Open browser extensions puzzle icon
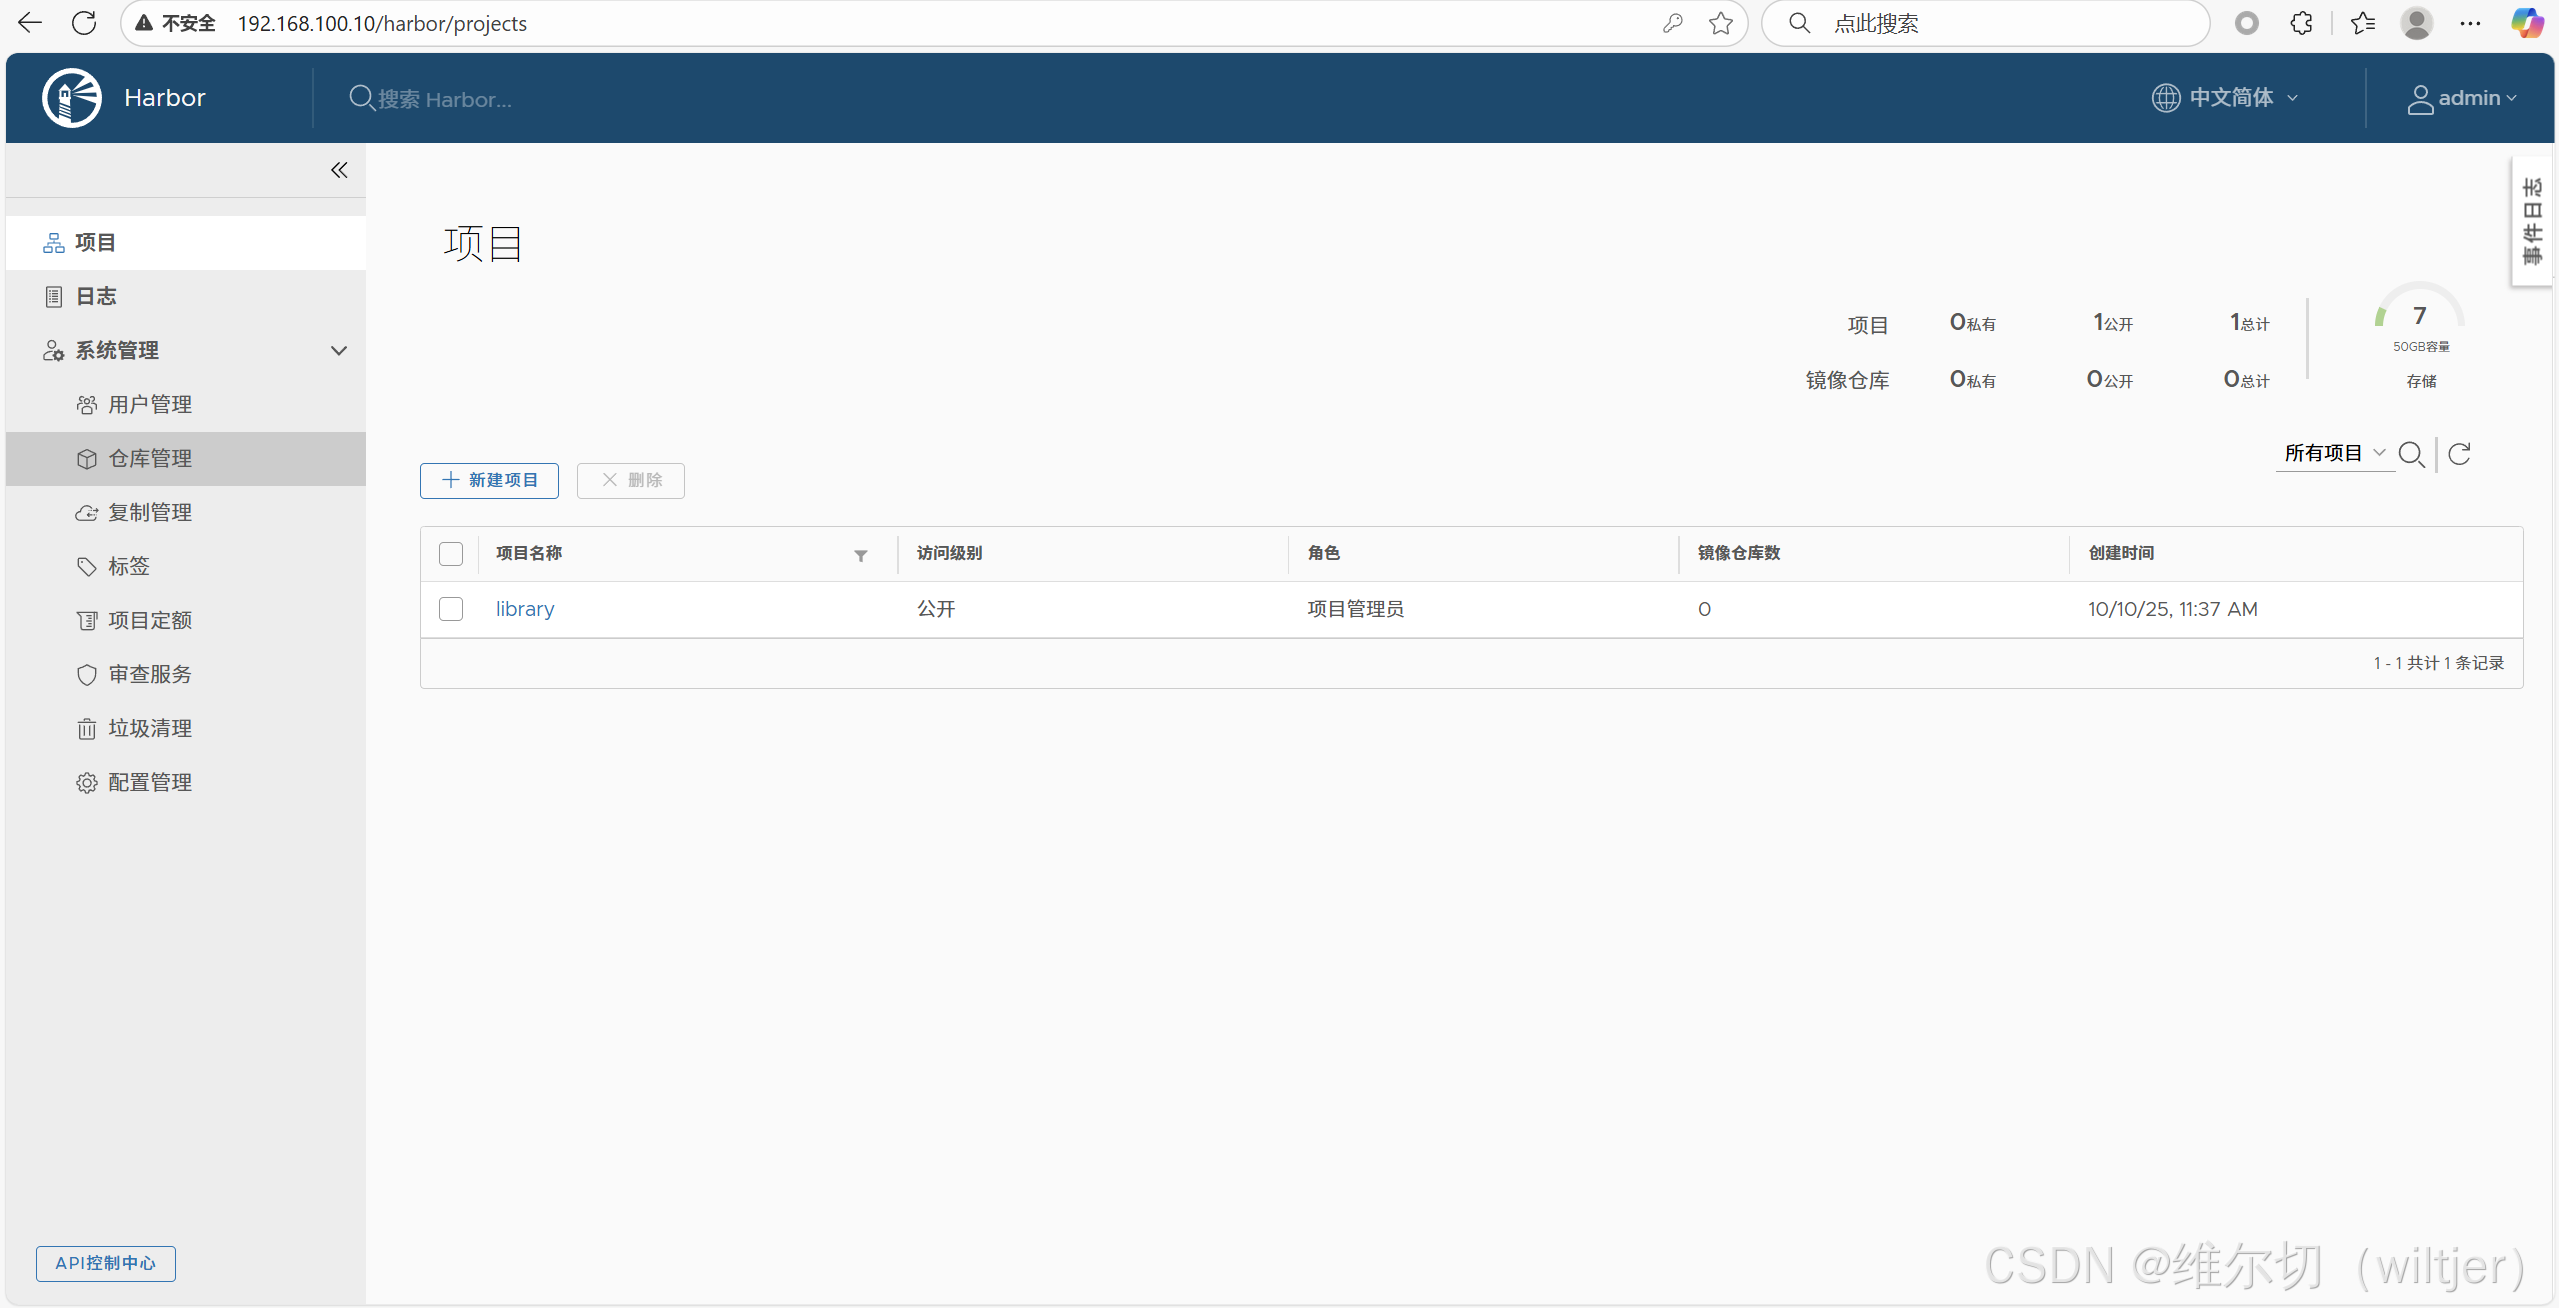 click(x=2301, y=23)
